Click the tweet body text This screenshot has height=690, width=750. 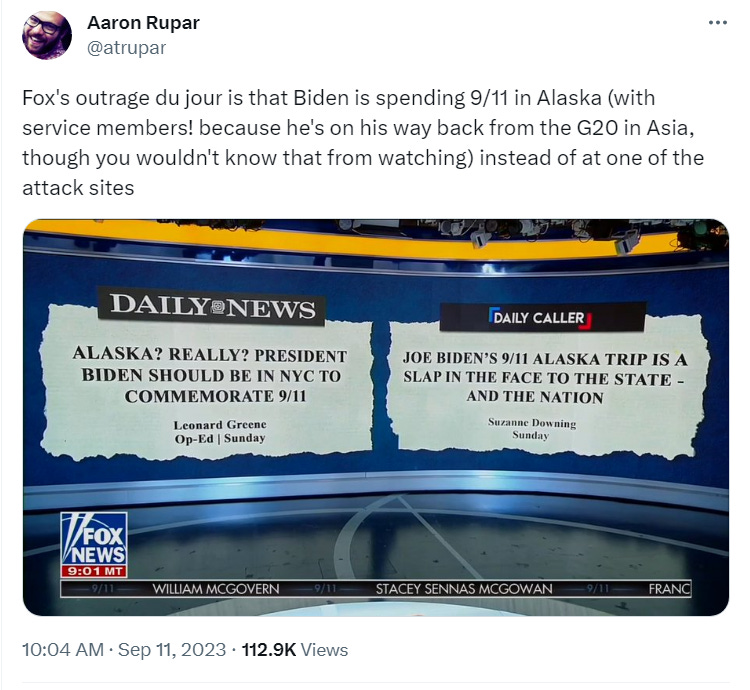coord(363,142)
